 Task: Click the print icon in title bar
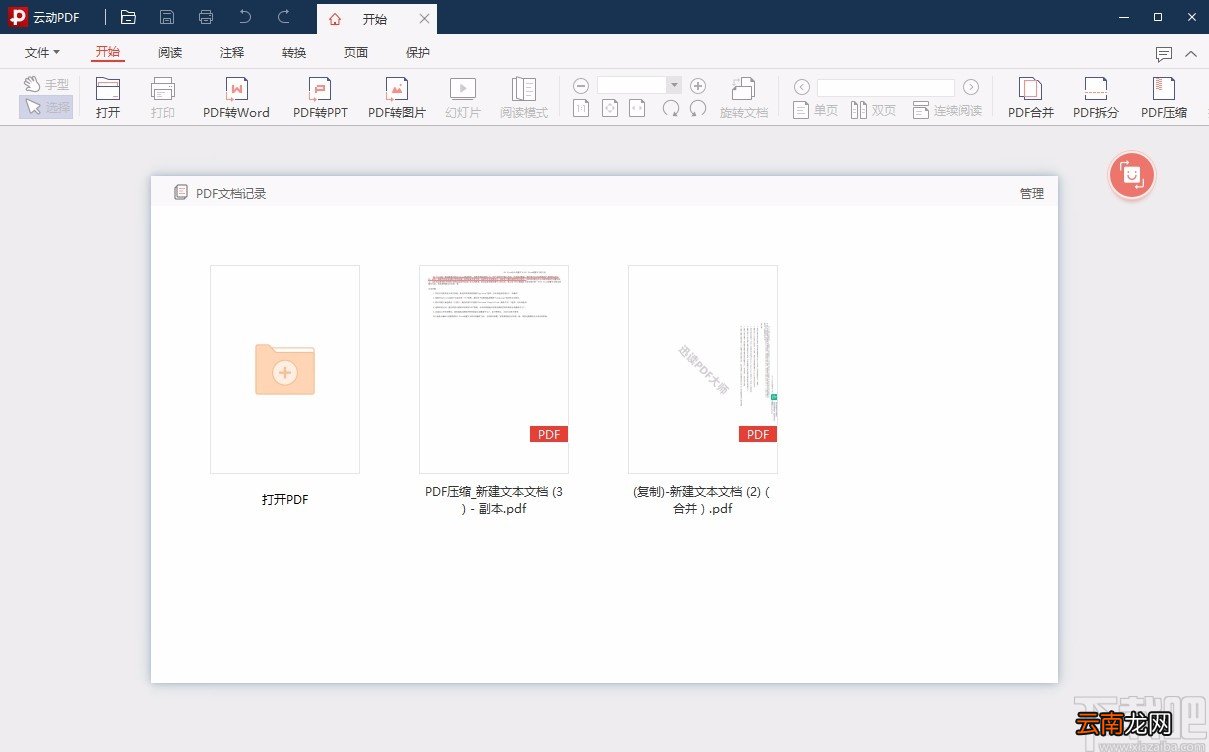206,17
